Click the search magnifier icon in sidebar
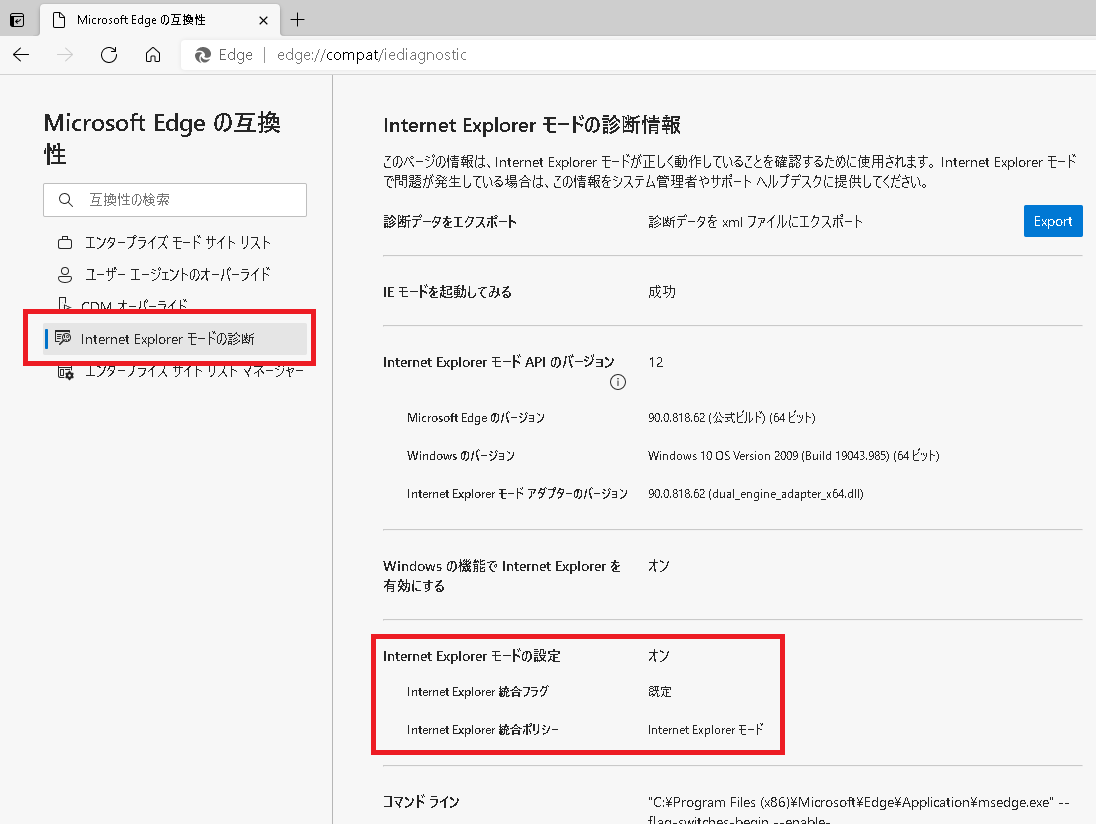This screenshot has height=824, width=1096. [x=66, y=200]
